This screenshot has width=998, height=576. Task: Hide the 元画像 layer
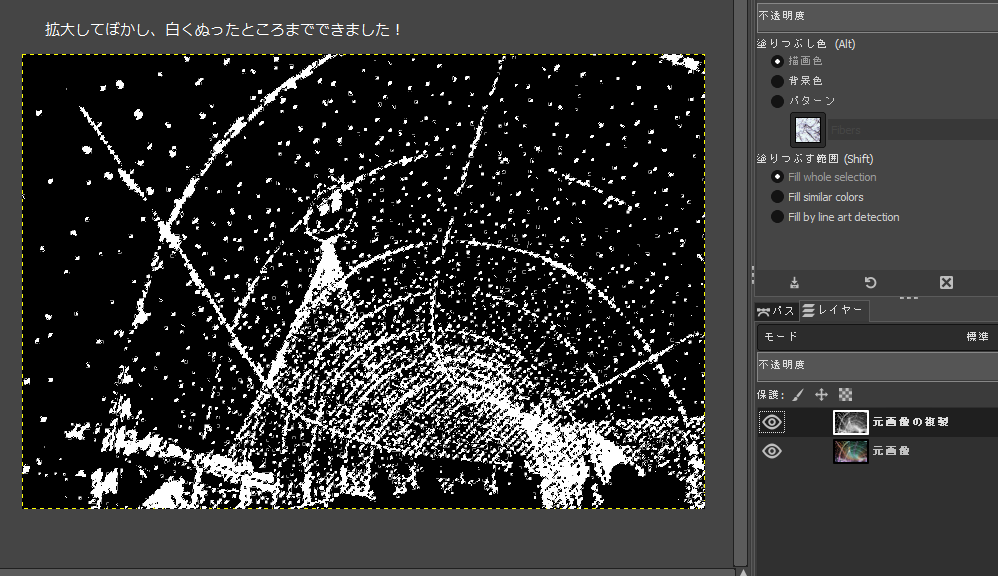pos(771,451)
